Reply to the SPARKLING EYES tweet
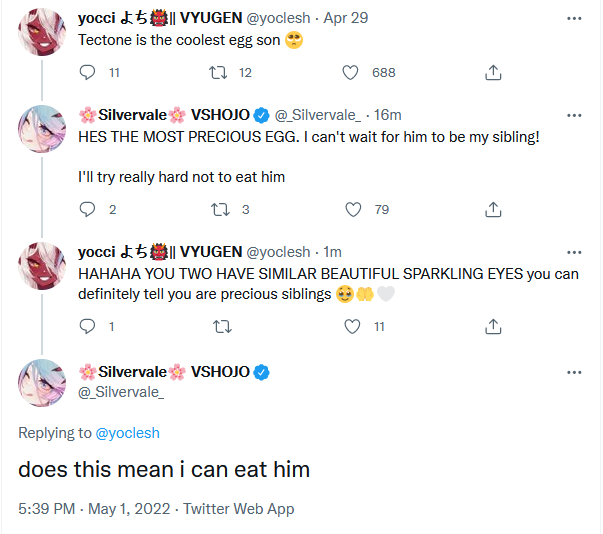603x534 pixels. (87, 326)
